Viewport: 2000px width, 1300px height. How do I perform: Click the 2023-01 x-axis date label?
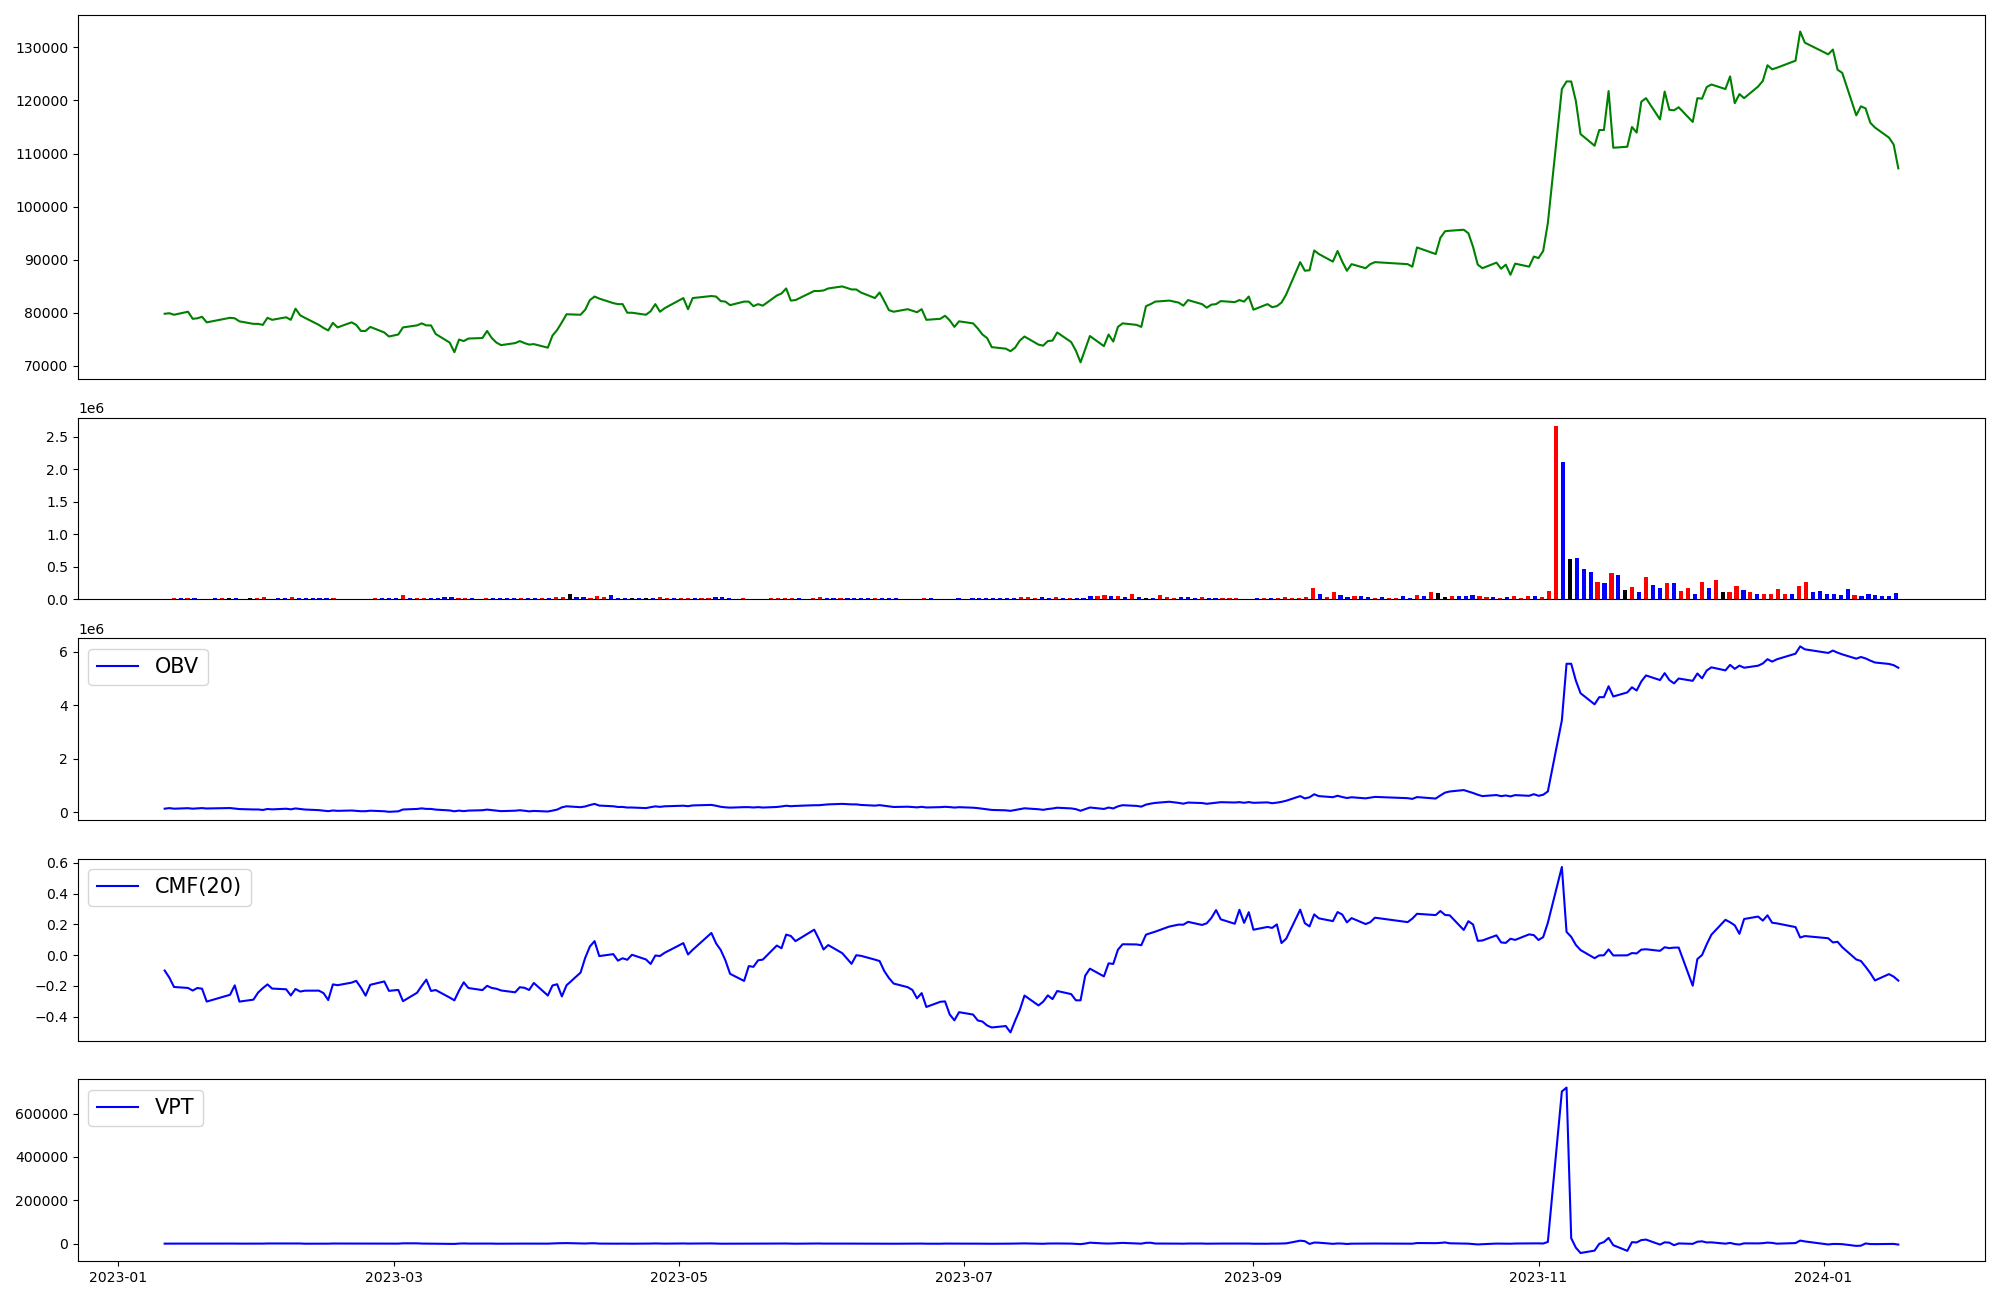pyautogui.click(x=119, y=1277)
